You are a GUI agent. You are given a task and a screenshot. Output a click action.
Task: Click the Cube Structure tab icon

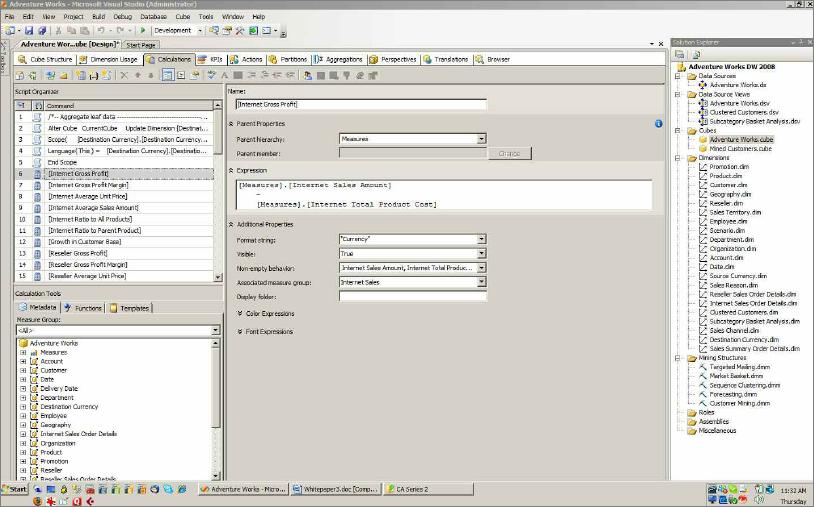coord(22,60)
